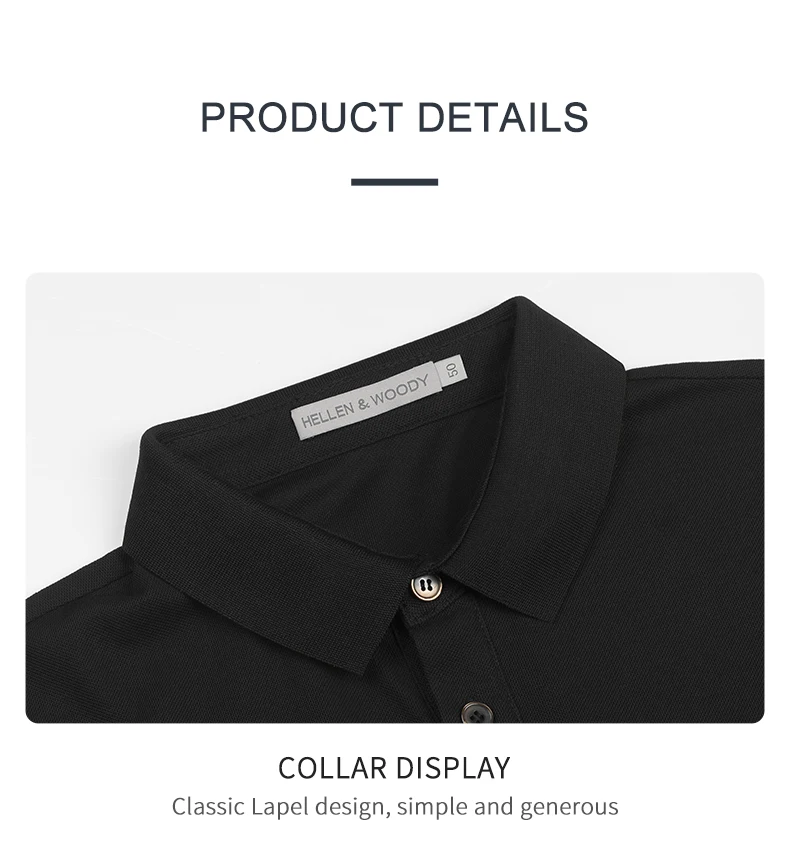Click the top collar button
The width and height of the screenshot is (790, 854).
point(426,587)
